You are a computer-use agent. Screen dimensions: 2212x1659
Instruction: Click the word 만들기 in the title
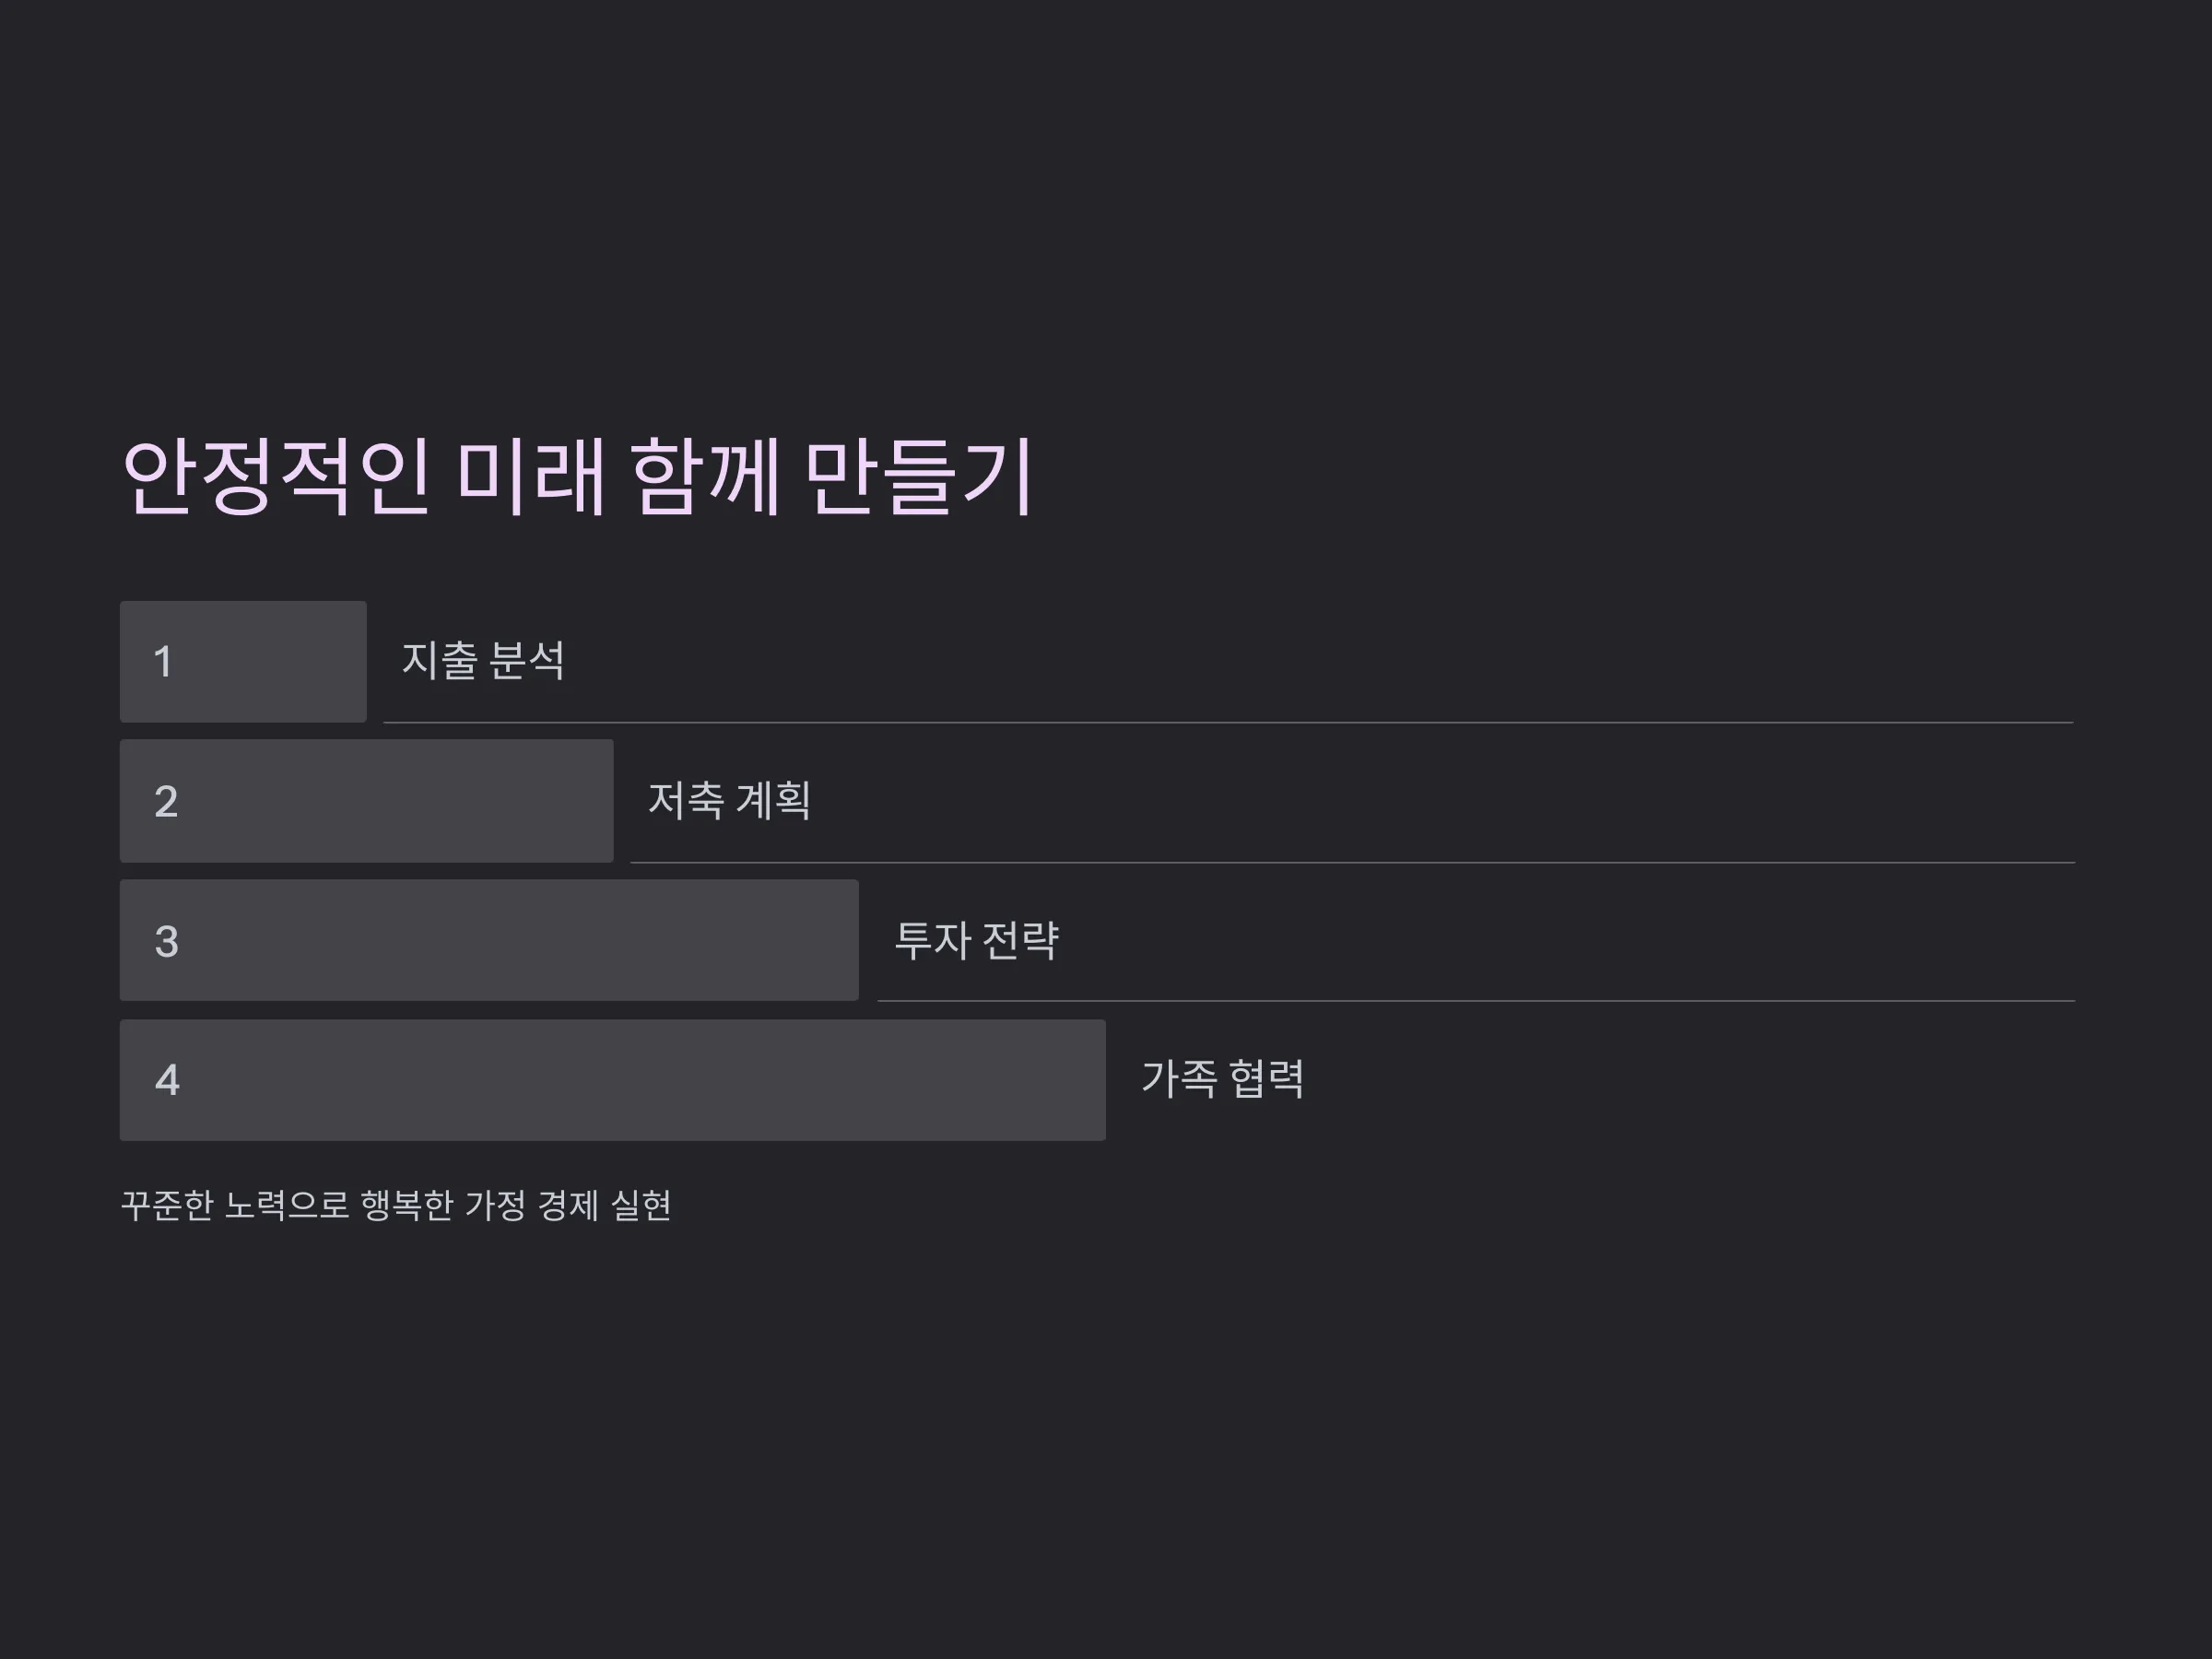click(x=920, y=477)
